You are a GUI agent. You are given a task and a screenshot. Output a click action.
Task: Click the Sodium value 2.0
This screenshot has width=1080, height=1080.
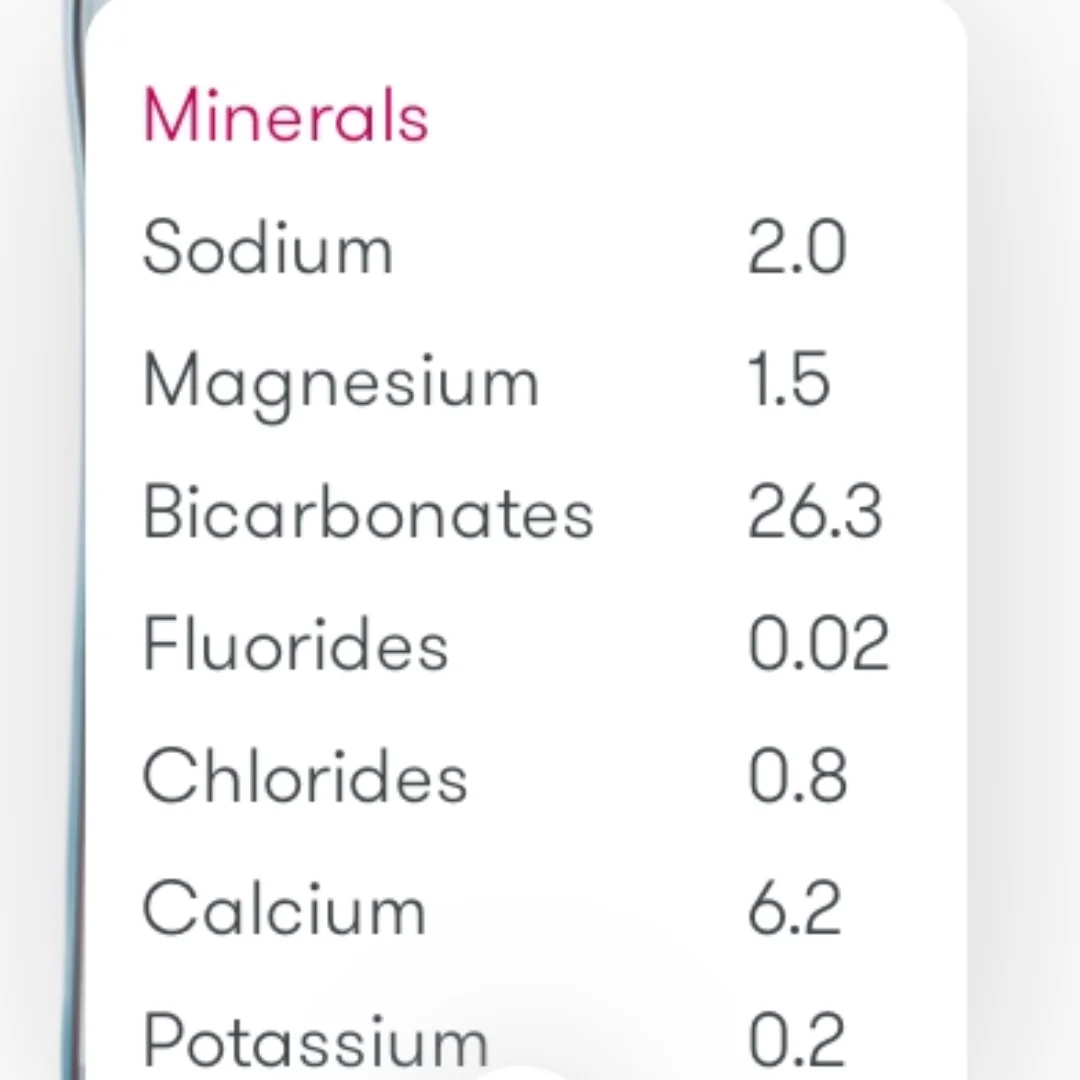point(797,248)
